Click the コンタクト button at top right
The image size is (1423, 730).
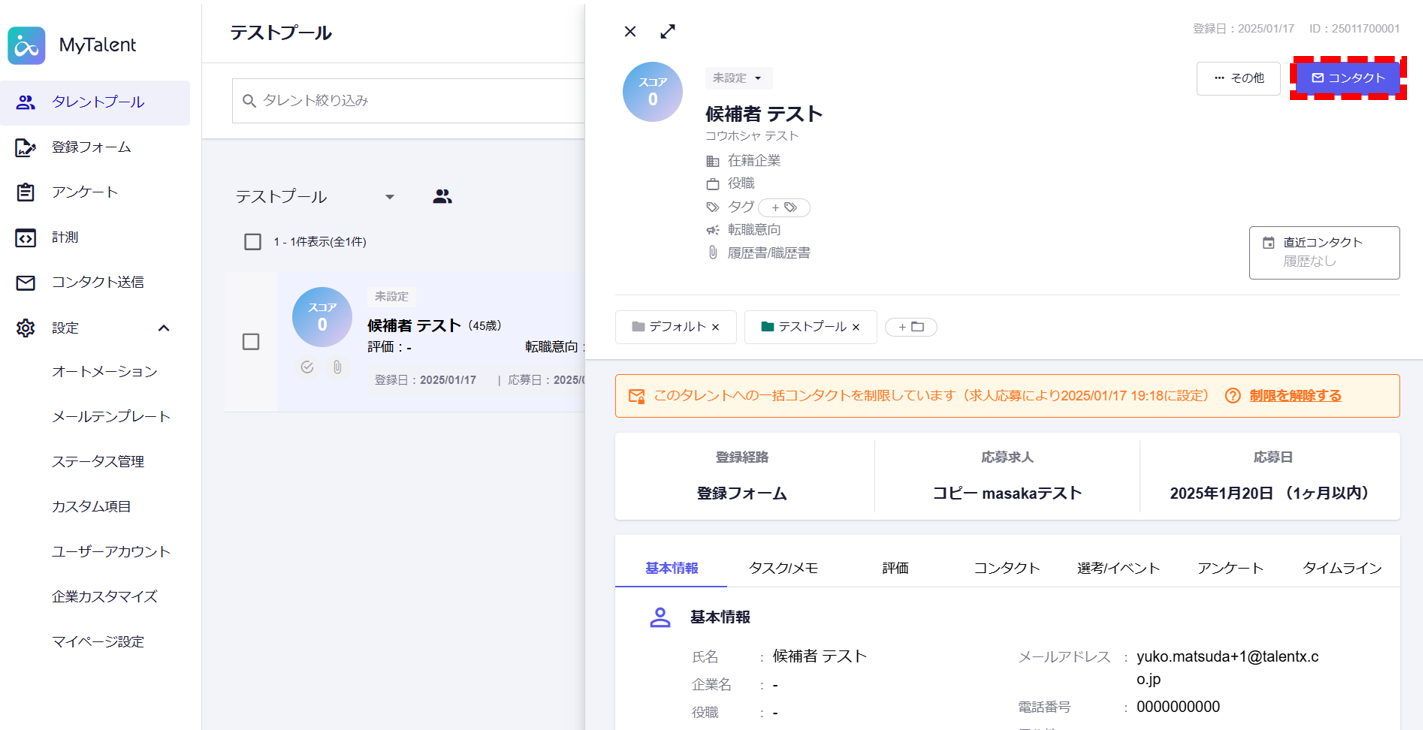(1348, 78)
